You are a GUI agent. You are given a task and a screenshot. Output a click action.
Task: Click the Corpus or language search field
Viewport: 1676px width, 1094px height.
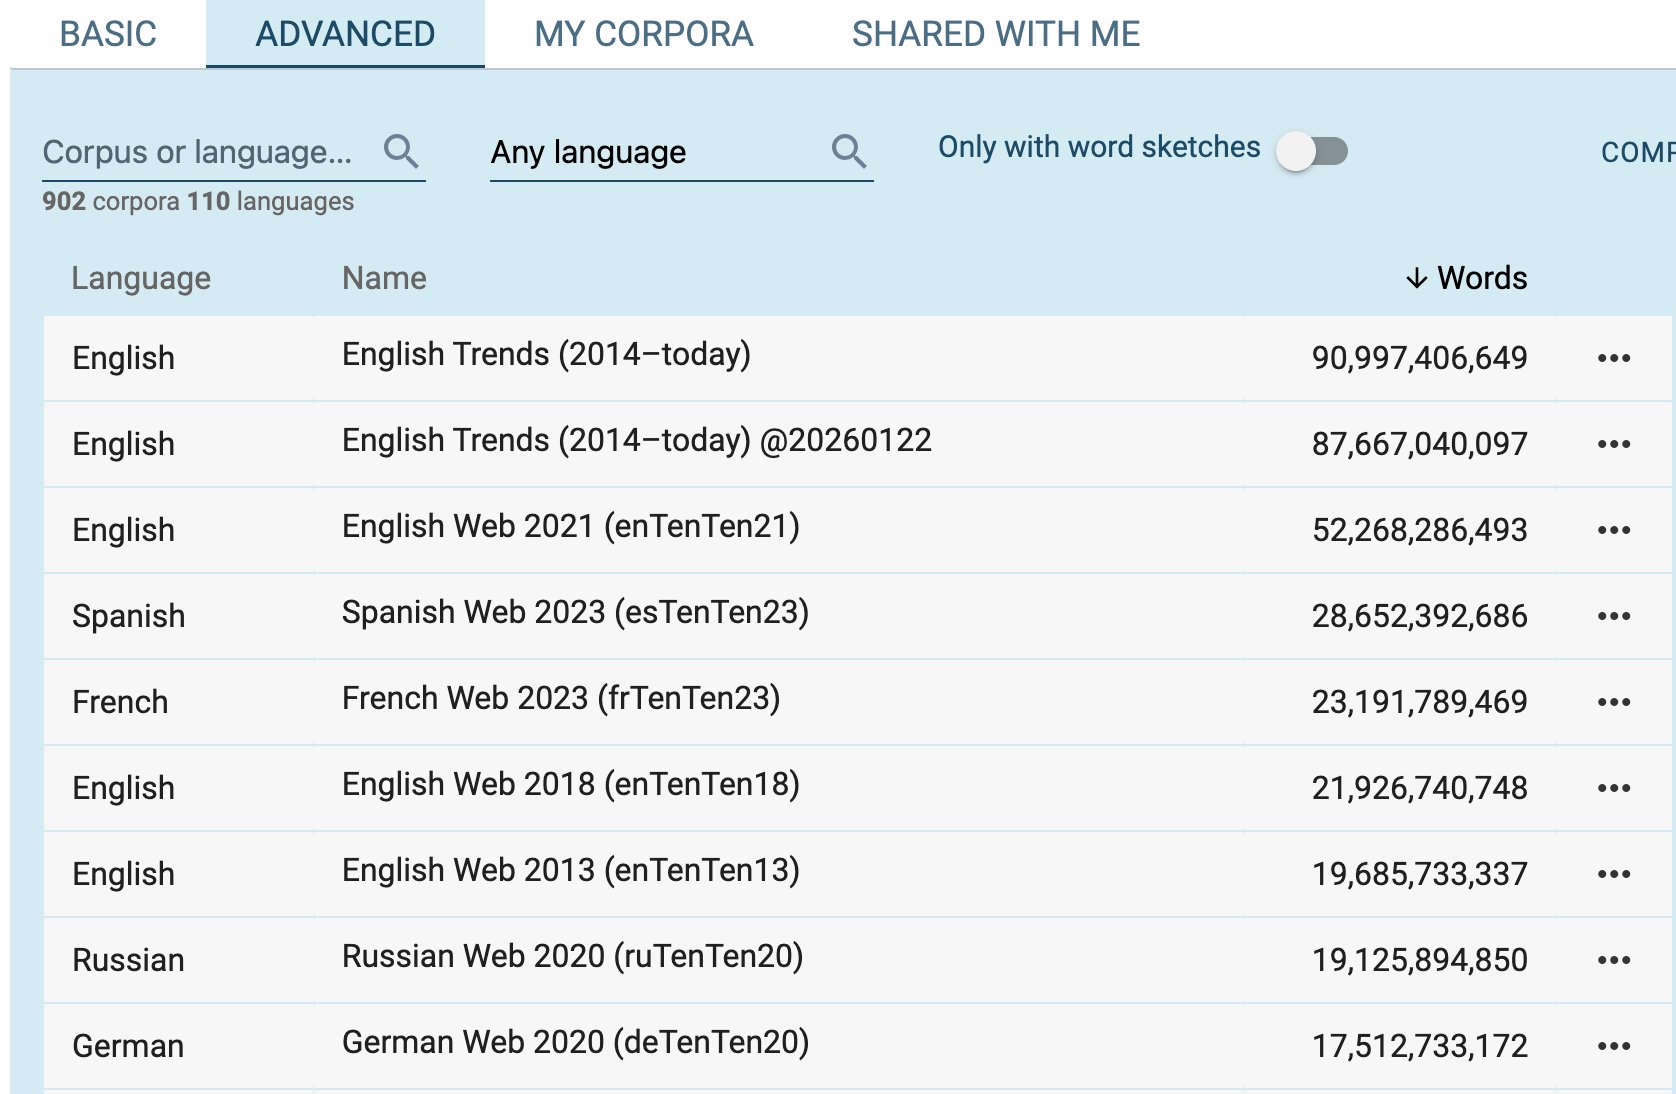234,152
